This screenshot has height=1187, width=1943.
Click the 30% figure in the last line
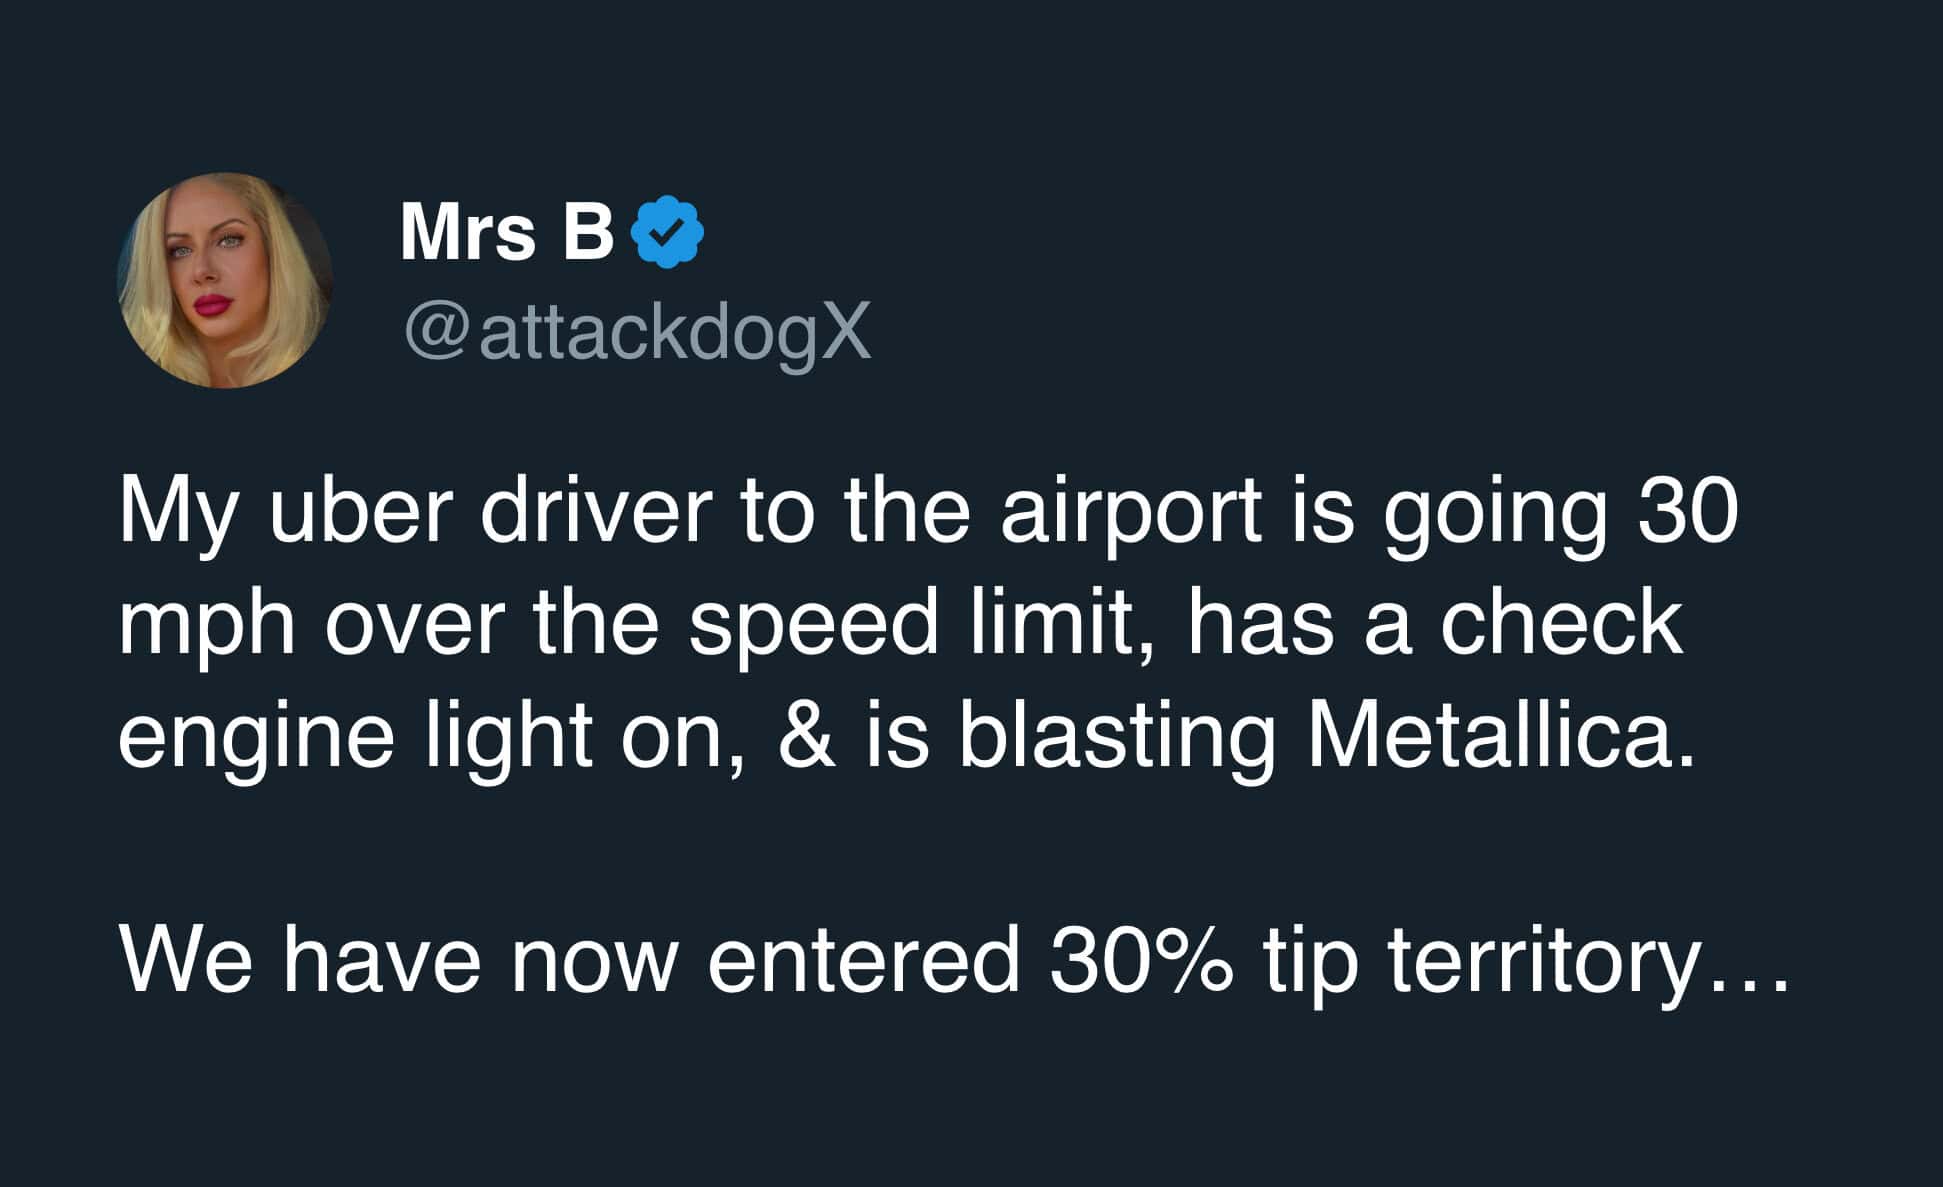point(1141,959)
